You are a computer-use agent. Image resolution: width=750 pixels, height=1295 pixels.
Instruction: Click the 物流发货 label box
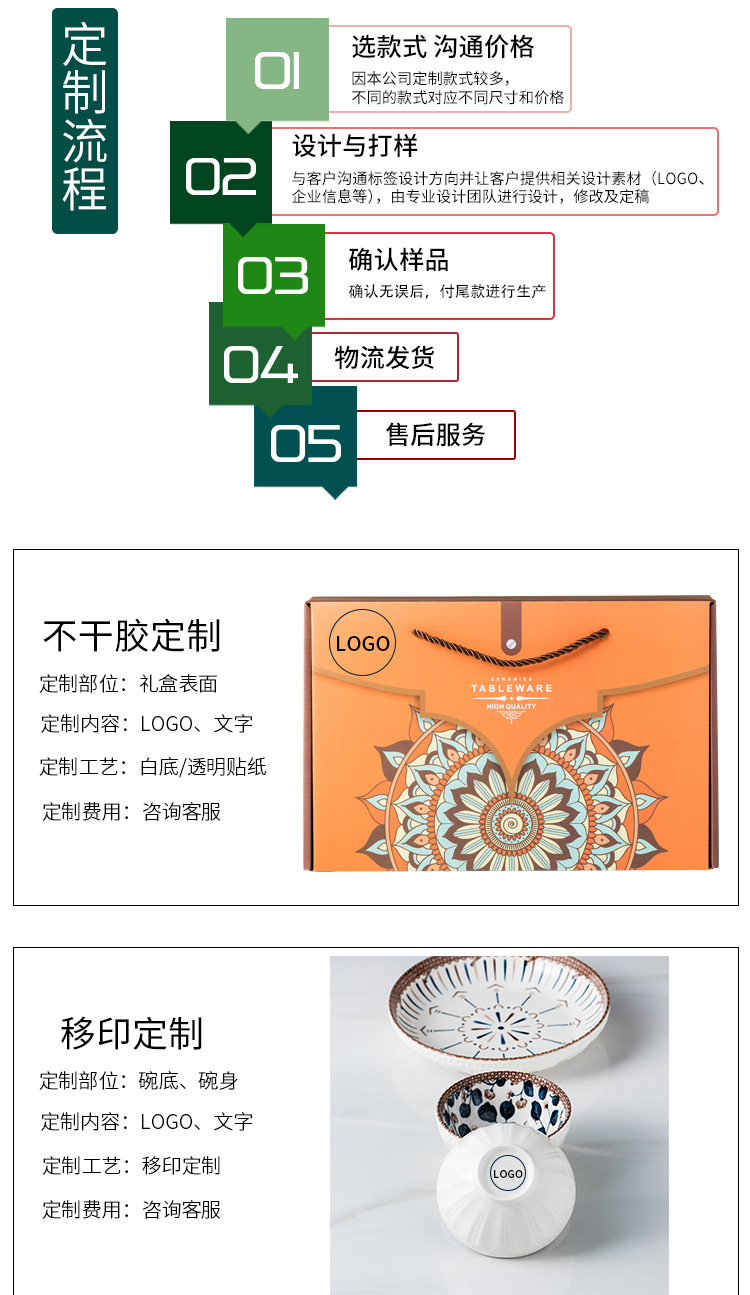point(385,357)
